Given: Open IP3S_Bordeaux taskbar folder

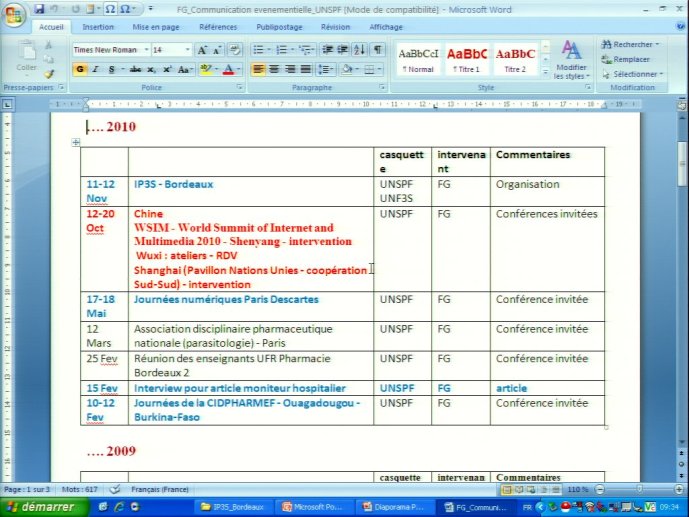Looking at the screenshot, I should (232, 507).
